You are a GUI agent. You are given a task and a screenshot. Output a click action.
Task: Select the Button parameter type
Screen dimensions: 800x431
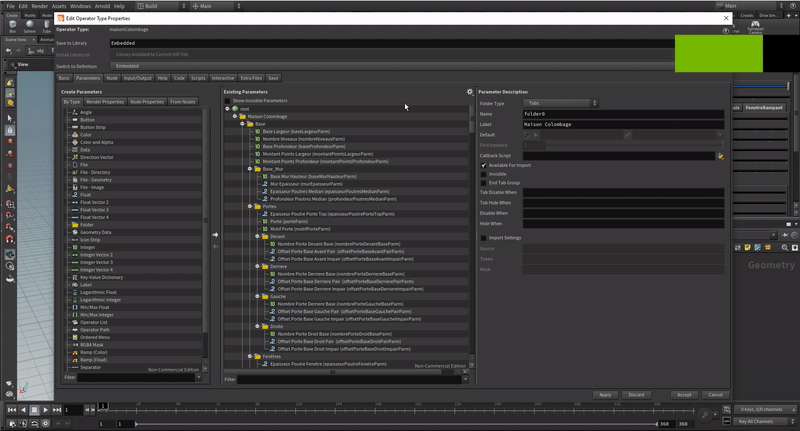pos(87,120)
